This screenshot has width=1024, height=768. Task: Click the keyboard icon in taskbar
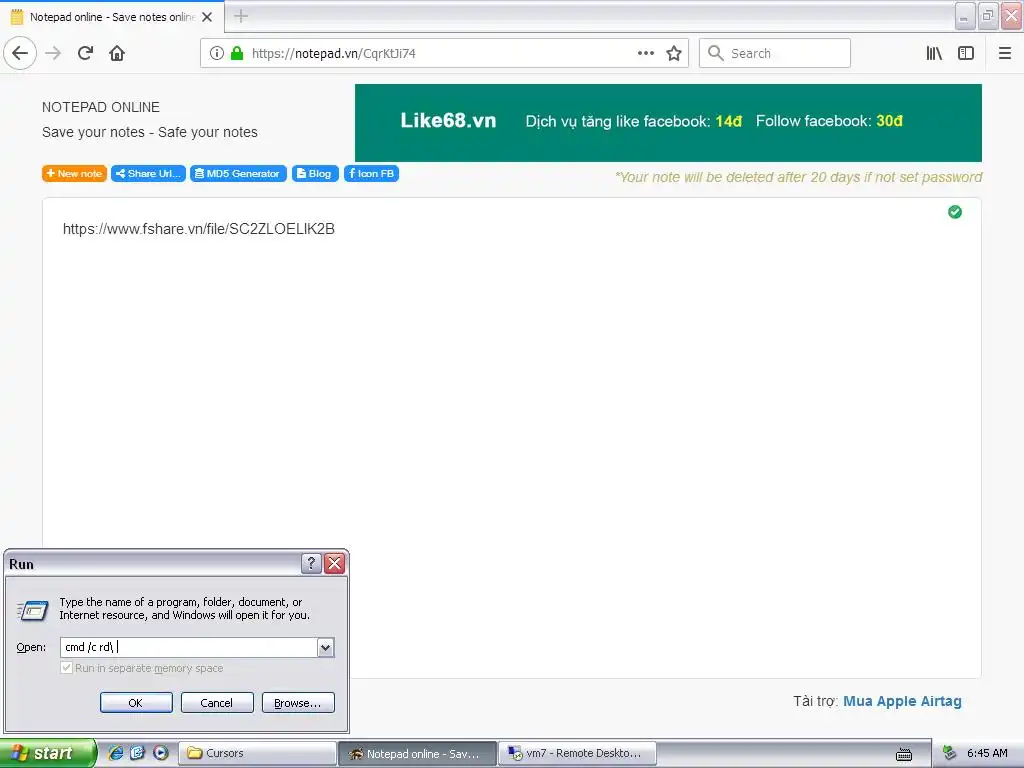click(904, 754)
